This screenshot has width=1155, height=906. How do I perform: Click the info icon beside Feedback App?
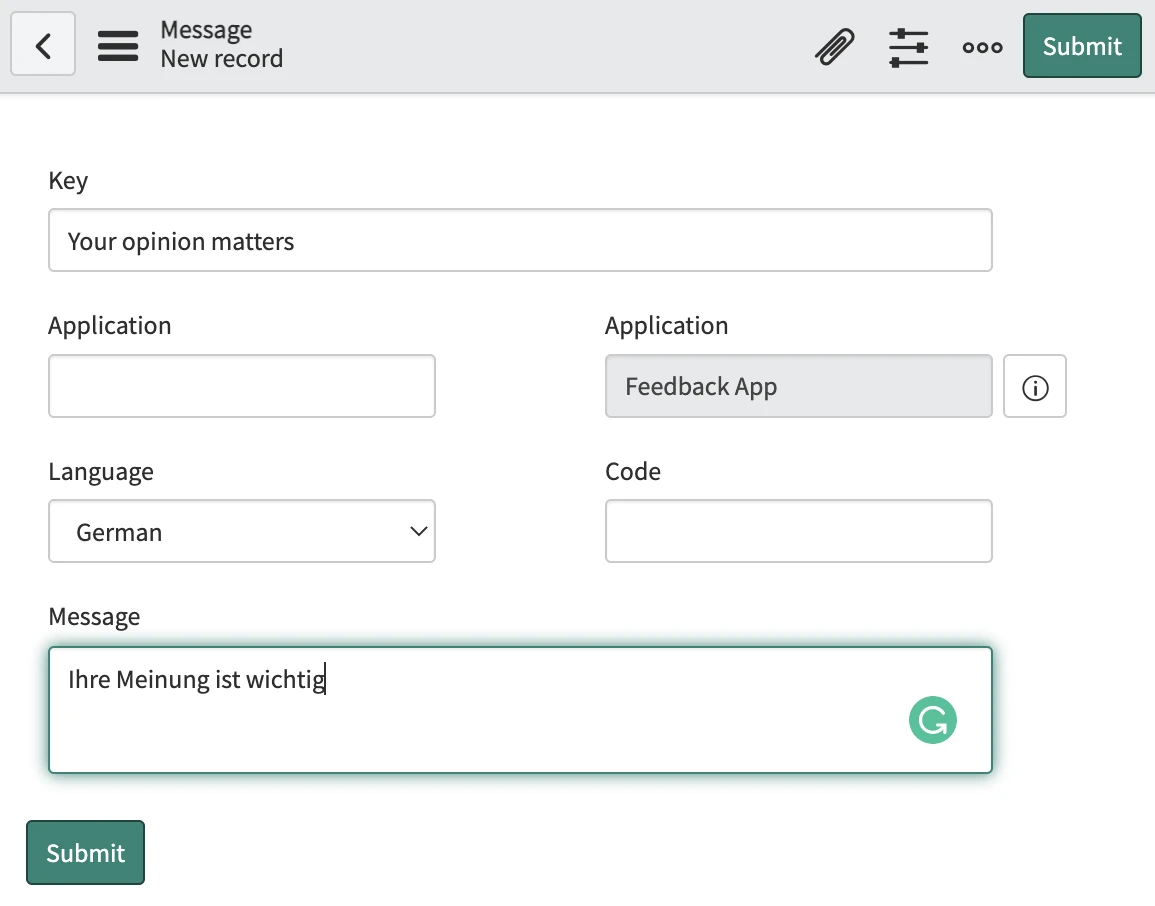point(1035,387)
